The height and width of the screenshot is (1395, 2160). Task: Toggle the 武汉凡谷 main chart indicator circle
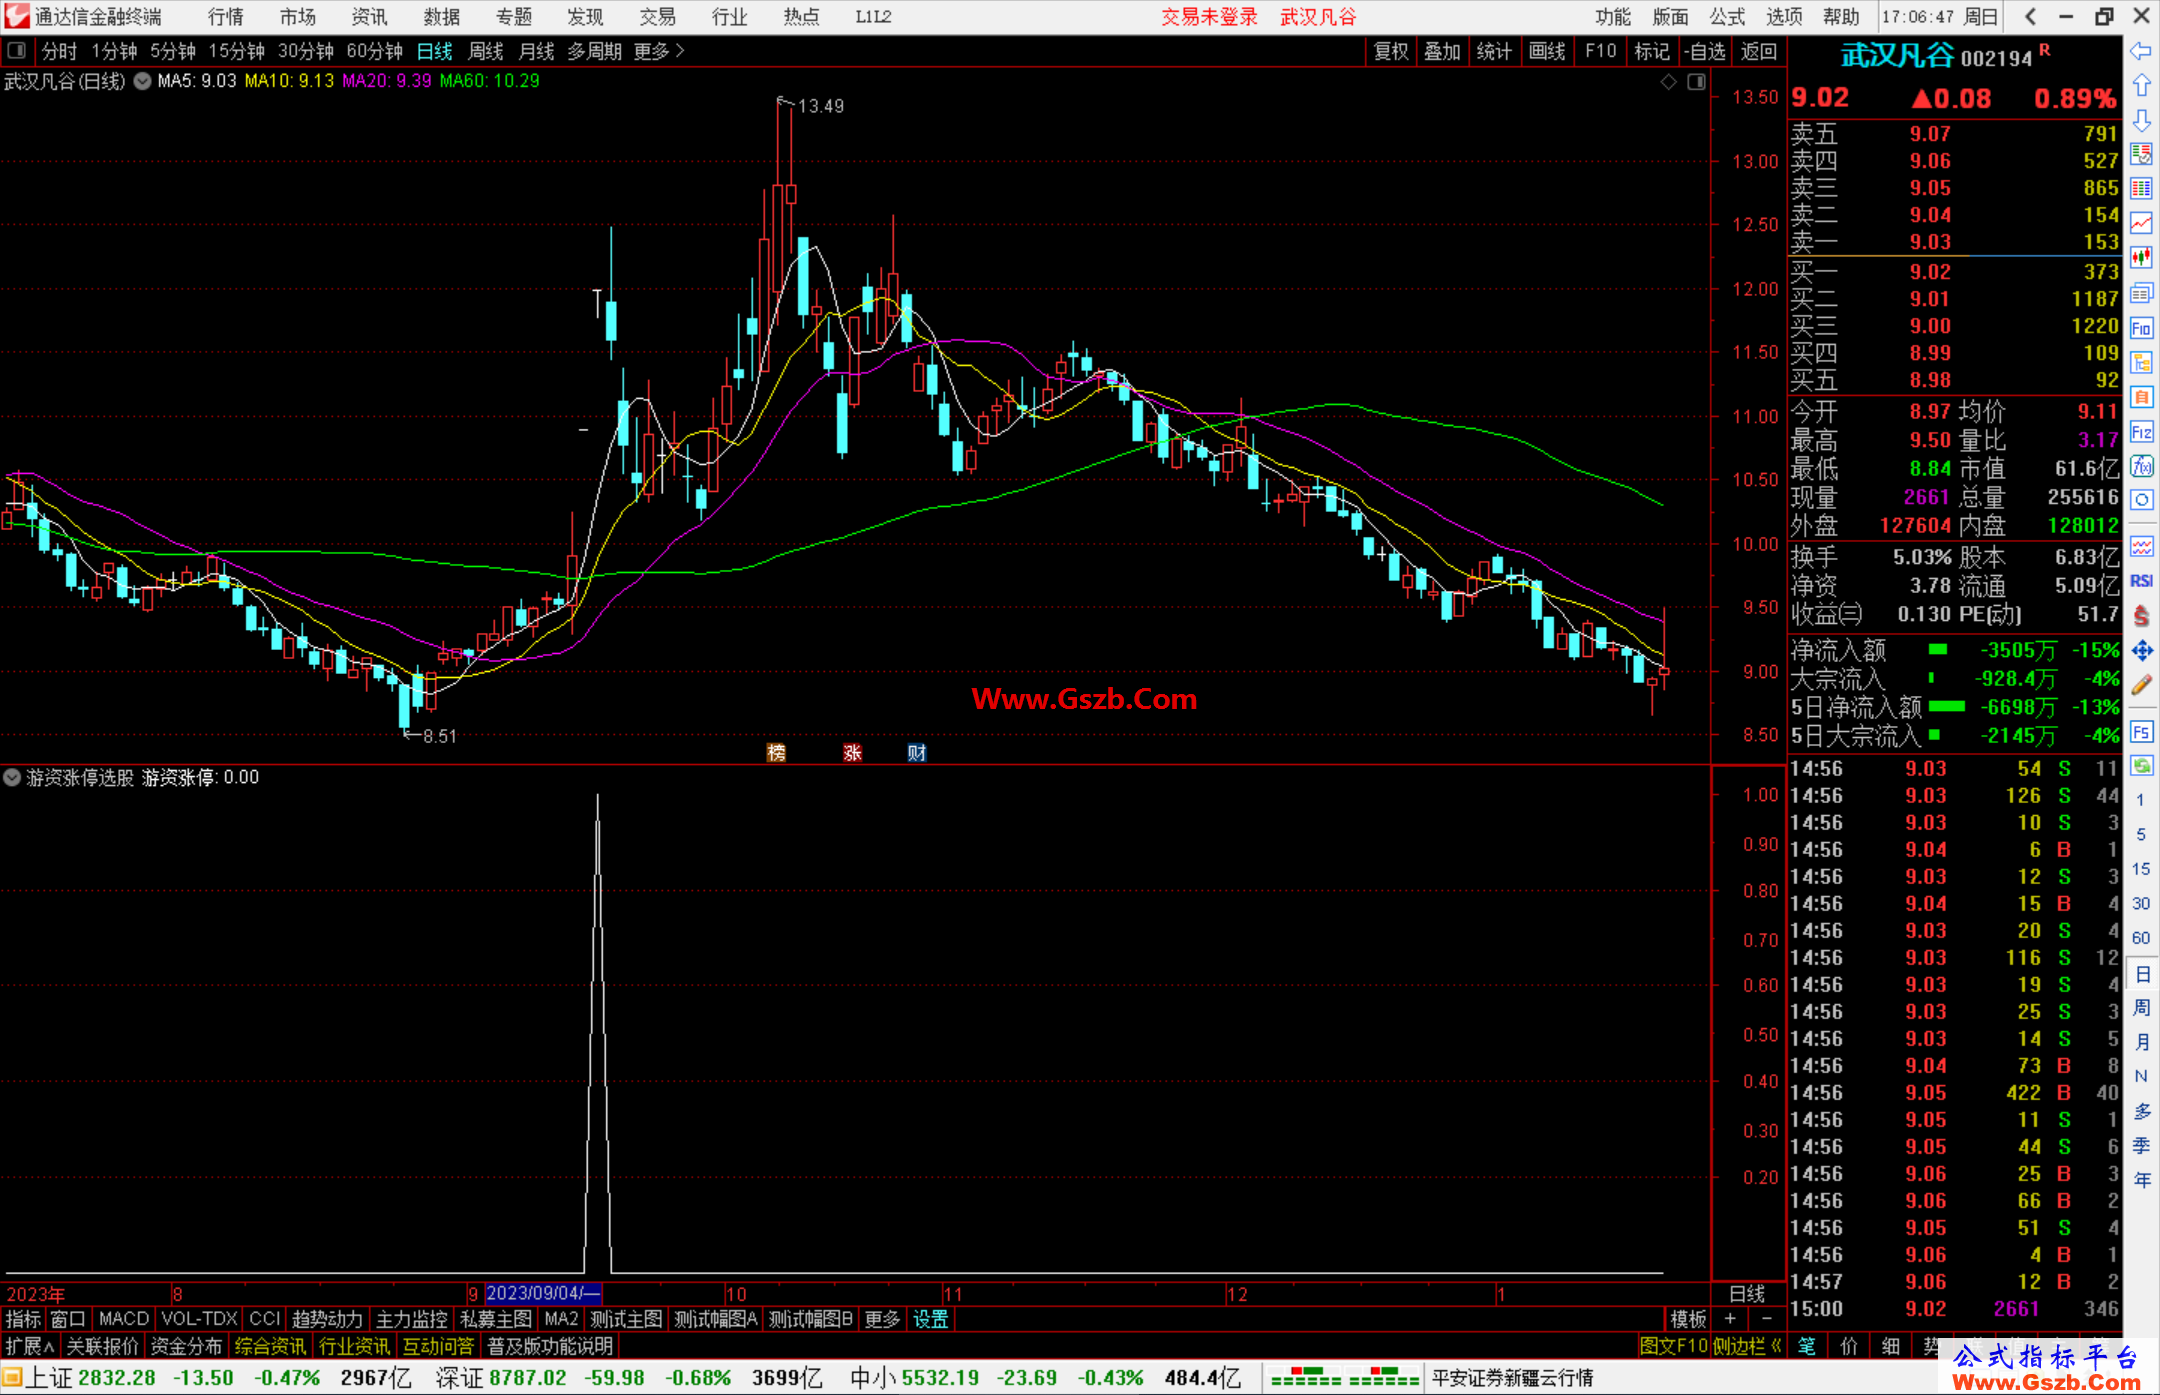point(143,81)
